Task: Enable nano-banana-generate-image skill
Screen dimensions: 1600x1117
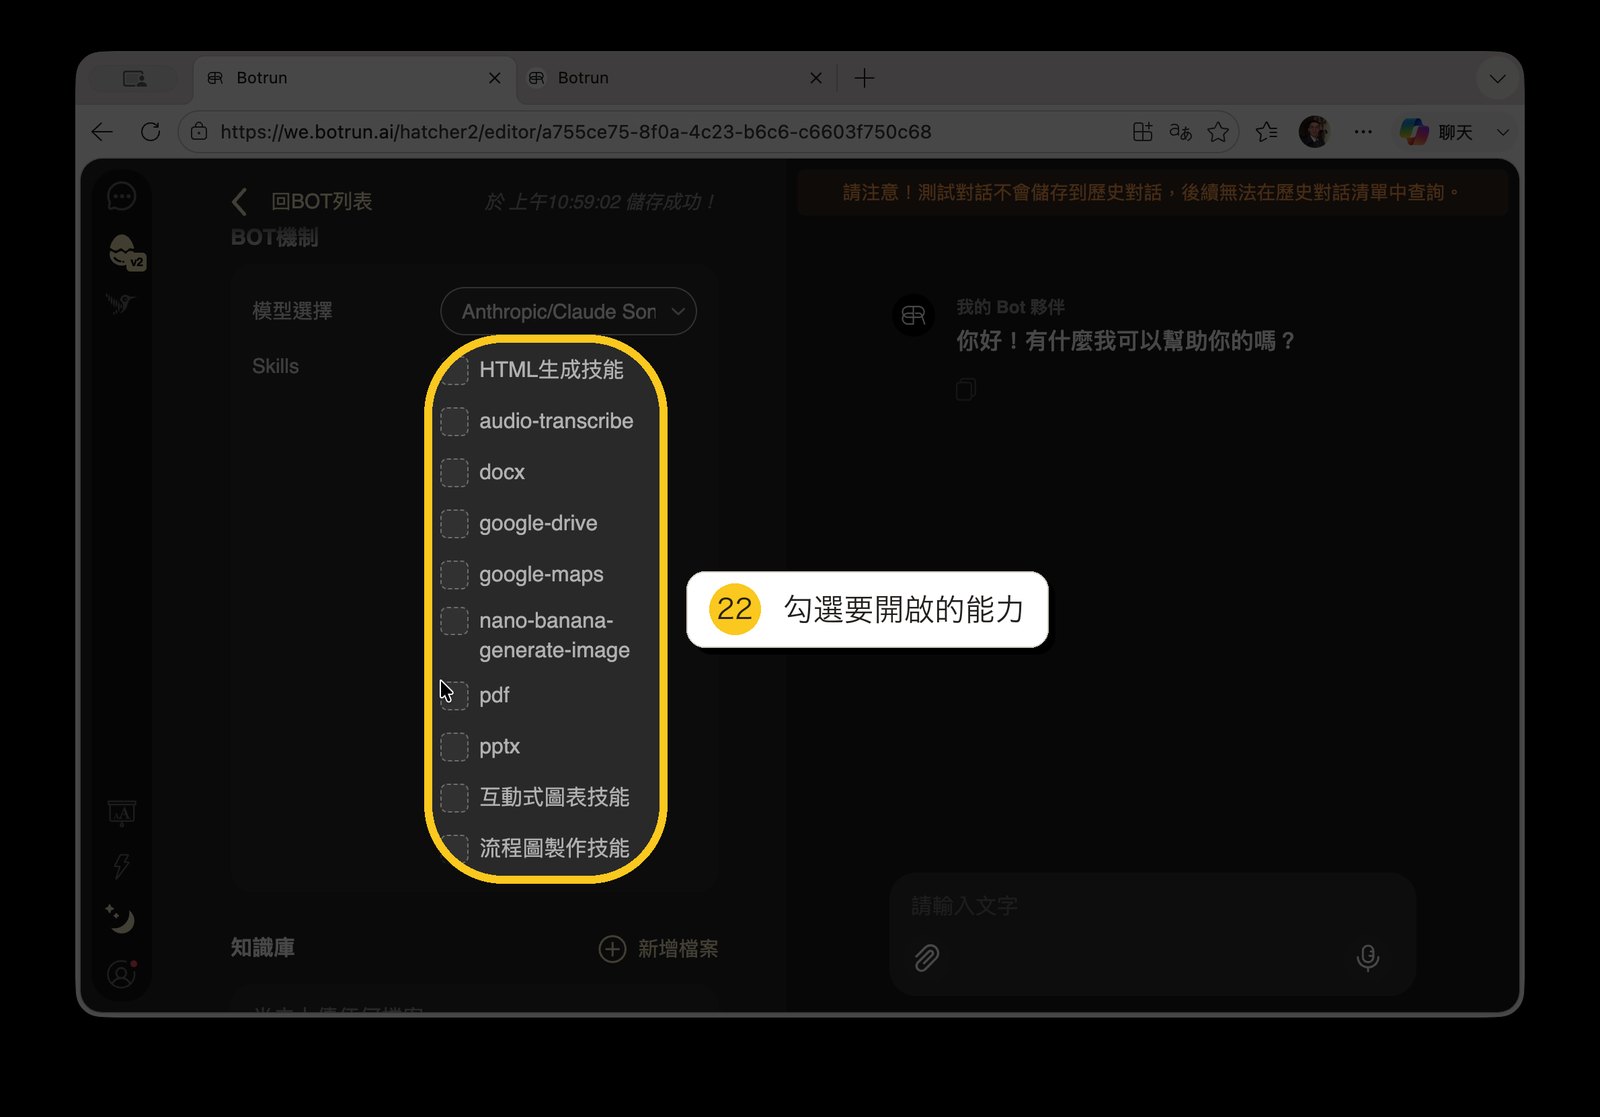Action: 455,621
